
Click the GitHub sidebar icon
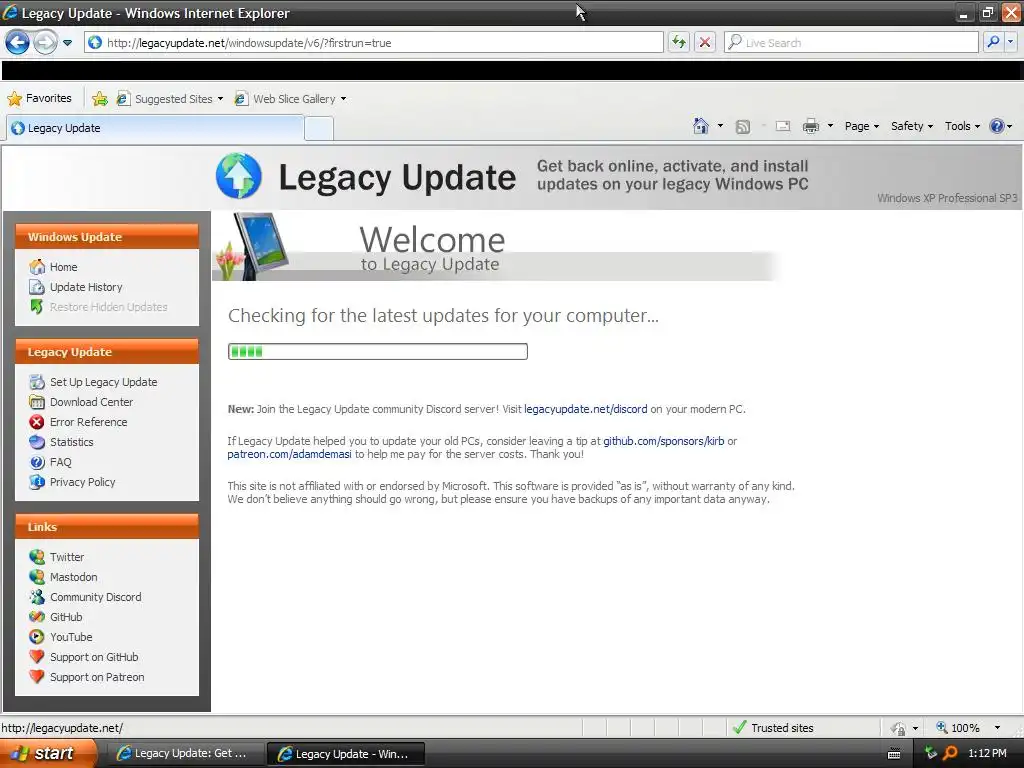pos(37,617)
